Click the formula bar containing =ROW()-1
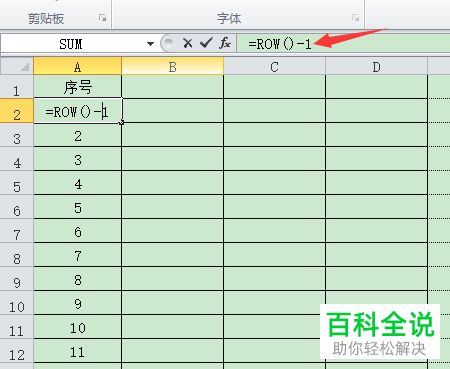Screen dimensions: 450x369 [343, 44]
